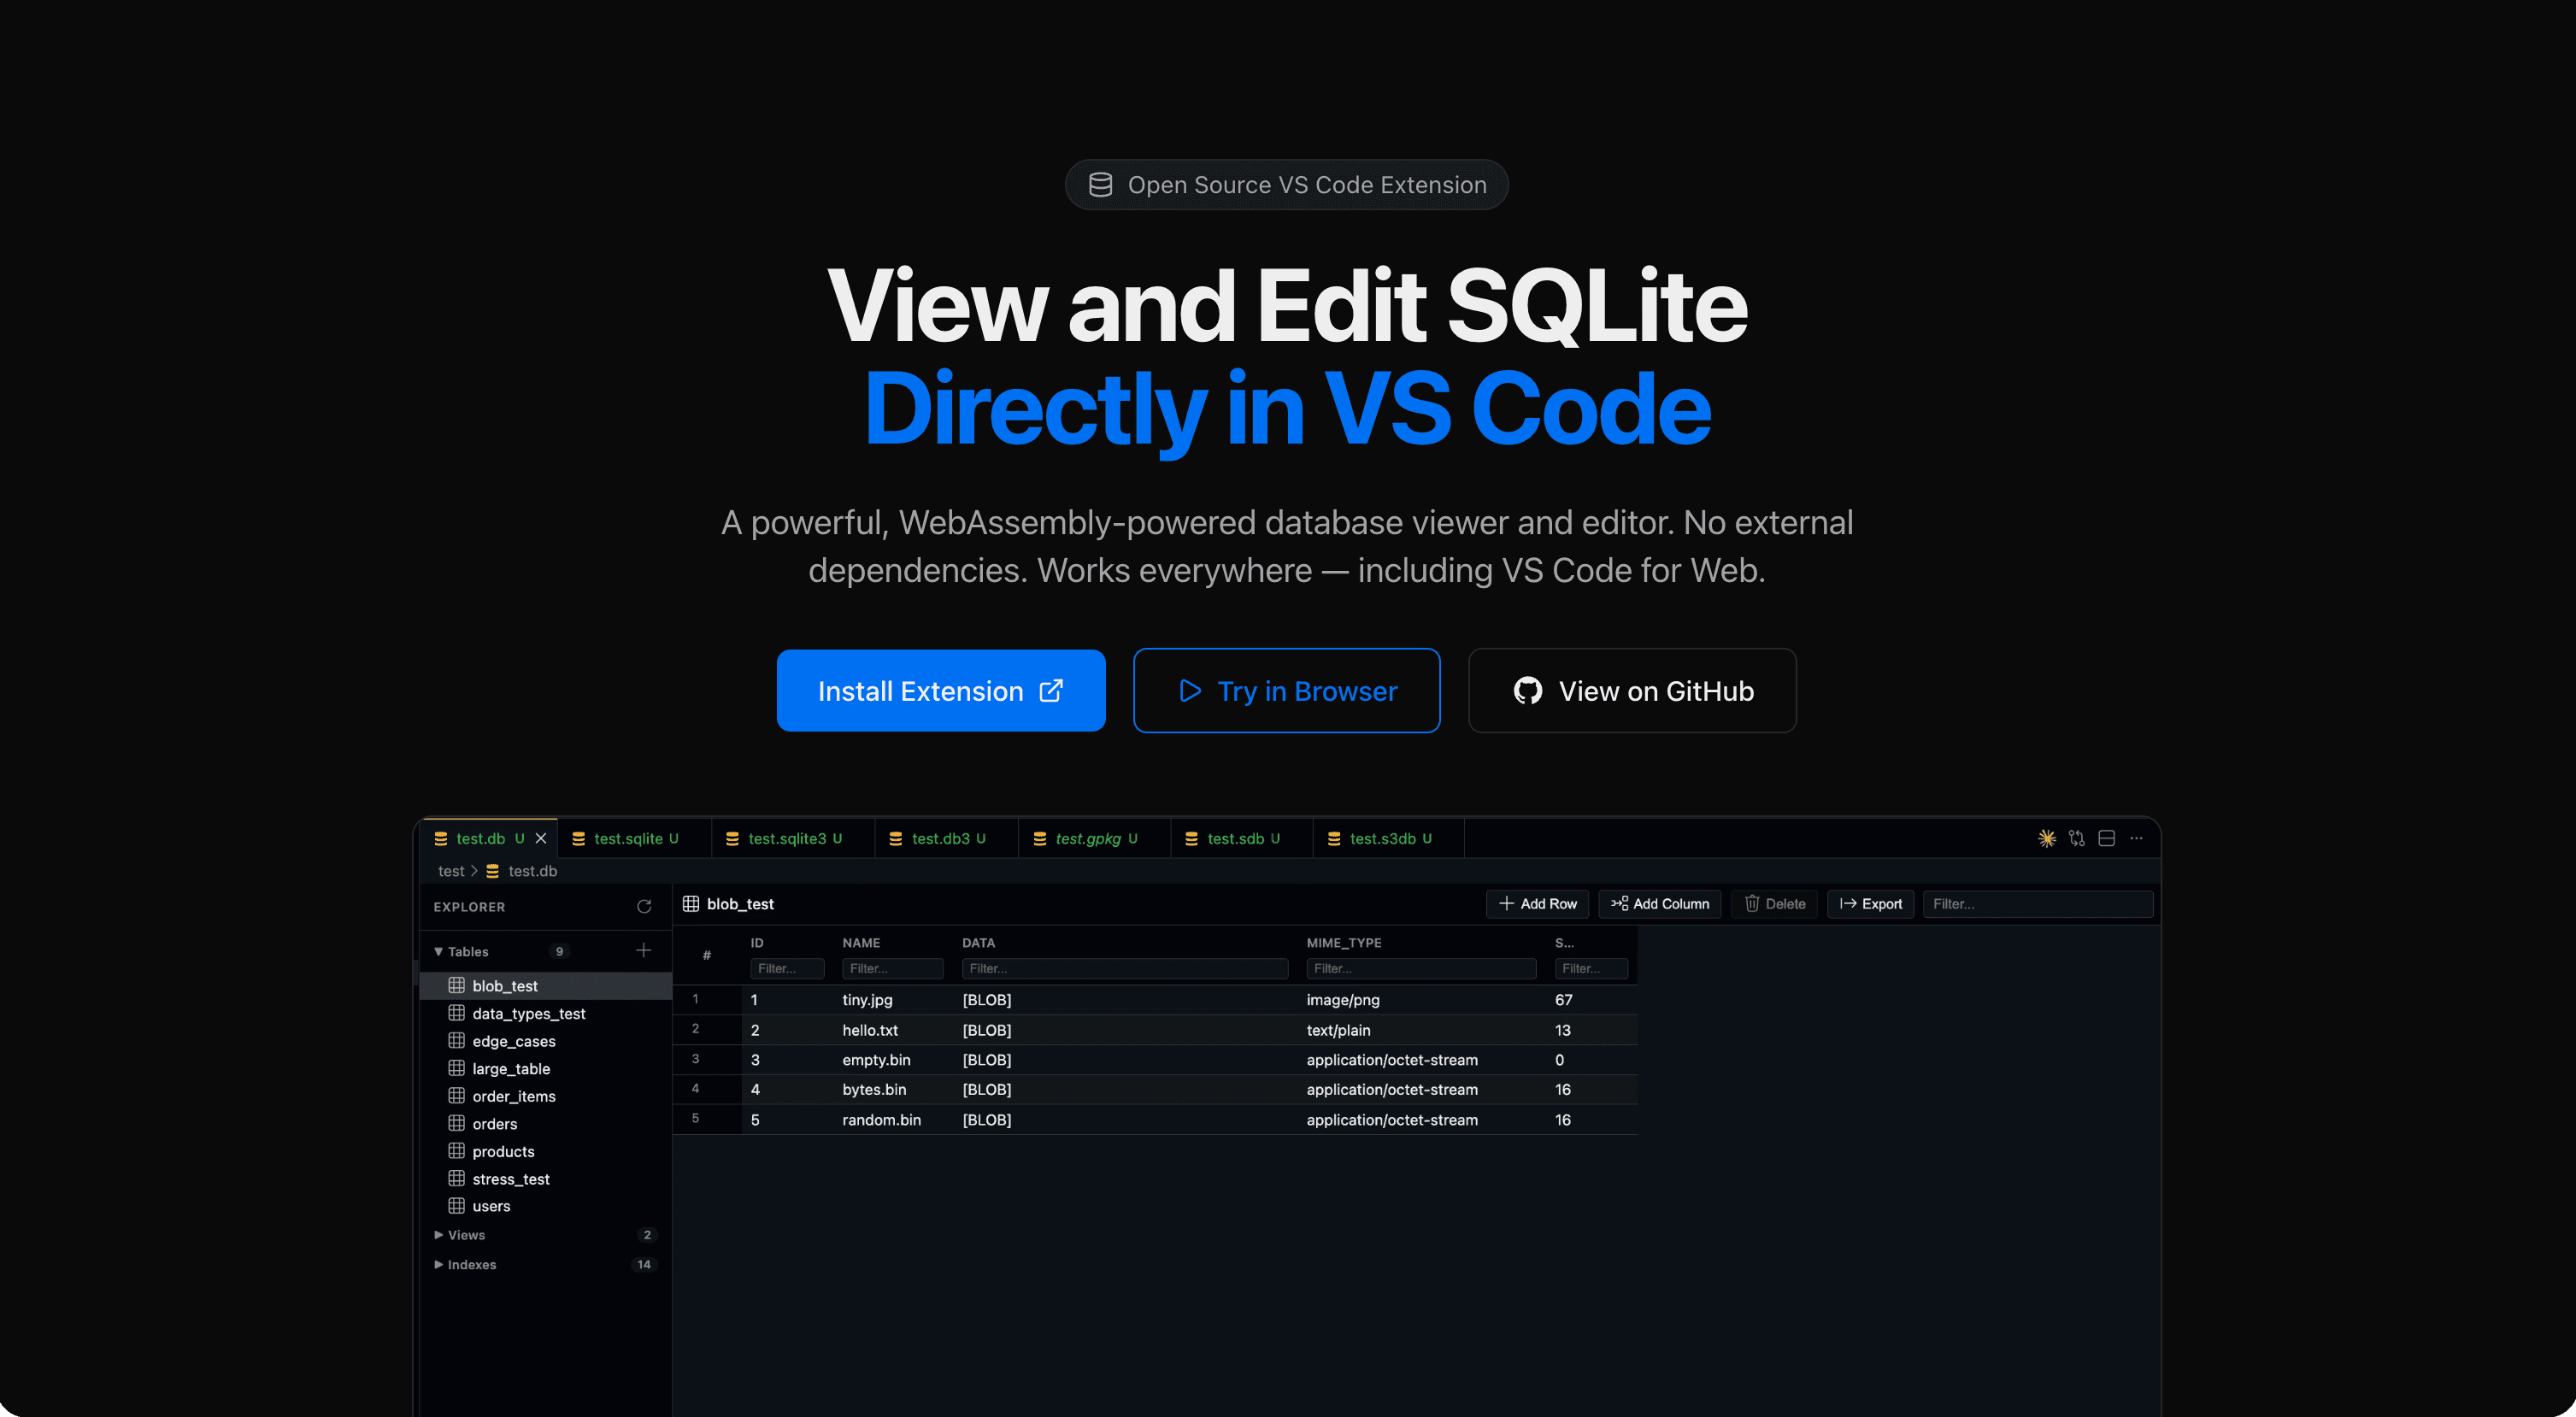Click the GitHub logo in the View on GitHub button

pos(1527,690)
